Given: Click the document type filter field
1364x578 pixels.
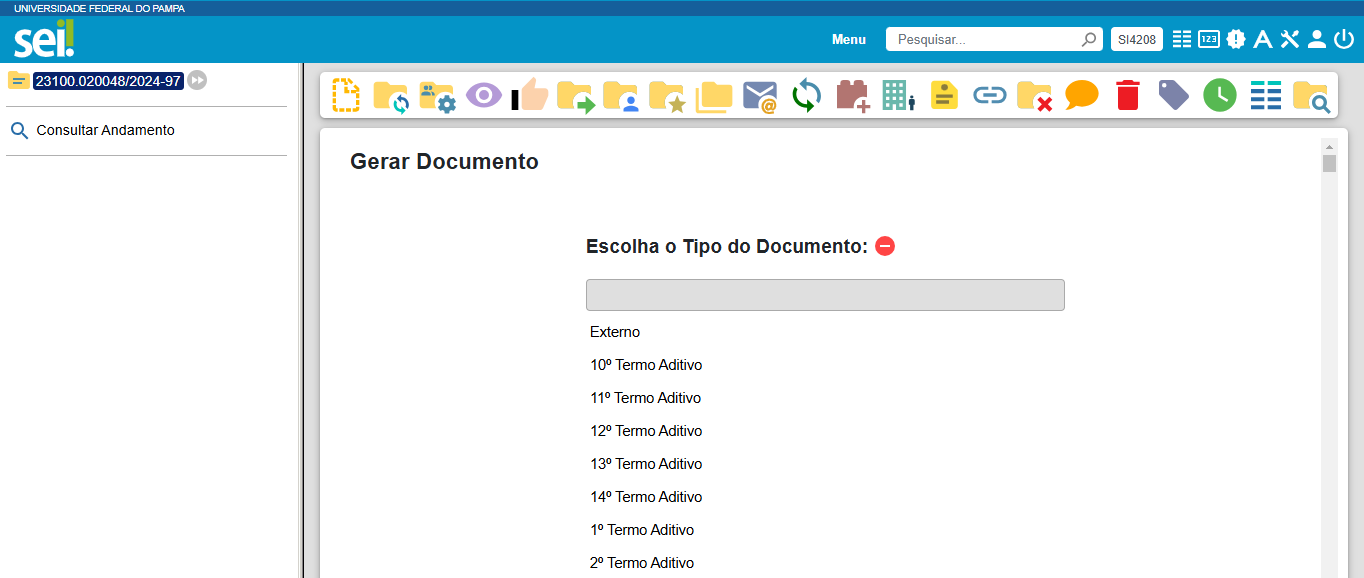Looking at the screenshot, I should click(x=825, y=295).
